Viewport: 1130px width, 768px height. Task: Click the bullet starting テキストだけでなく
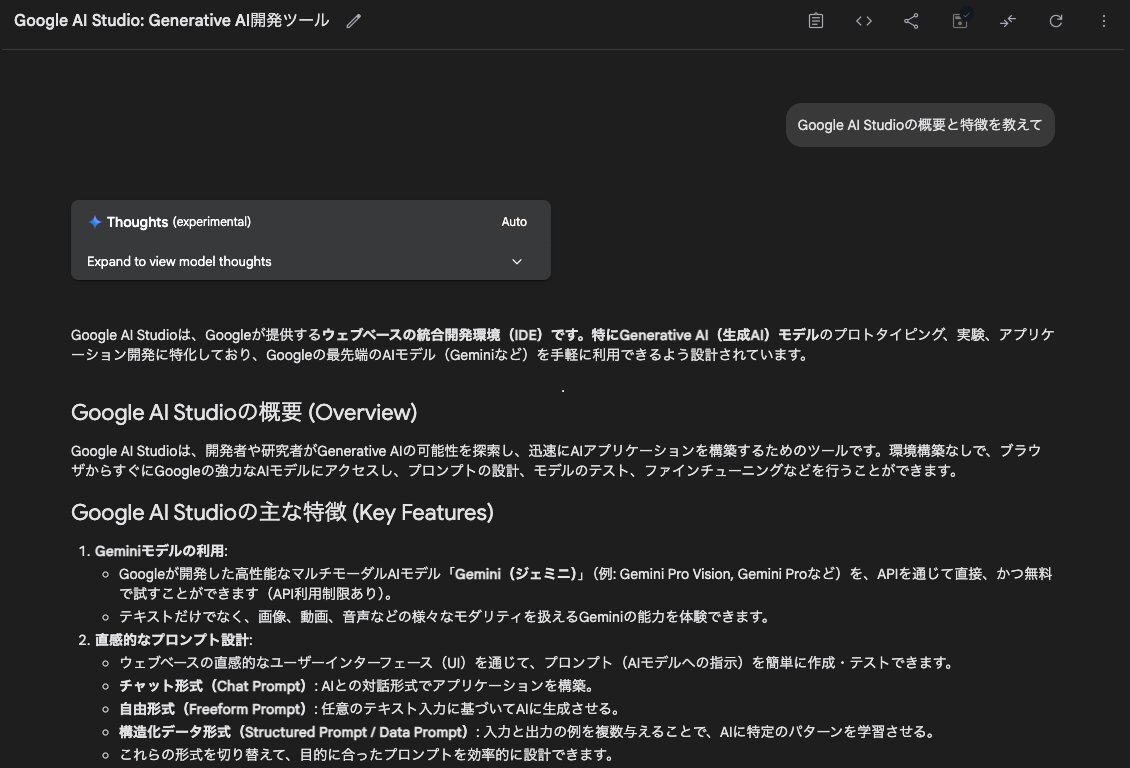pyautogui.click(x=444, y=617)
